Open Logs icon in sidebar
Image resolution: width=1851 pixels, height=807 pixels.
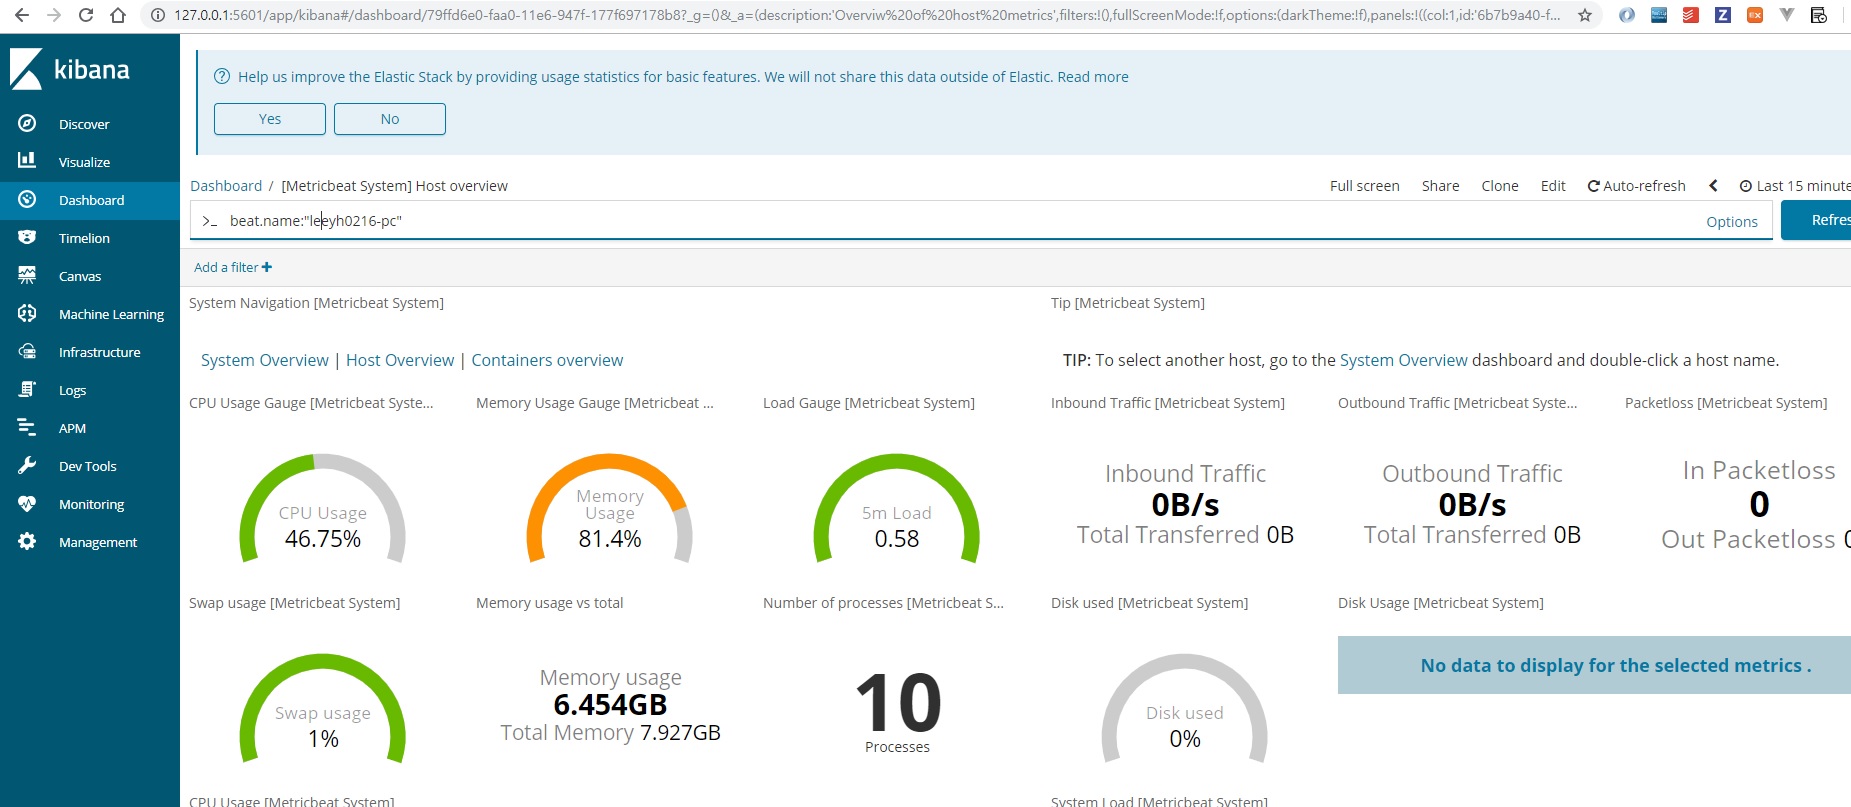[x=27, y=389]
